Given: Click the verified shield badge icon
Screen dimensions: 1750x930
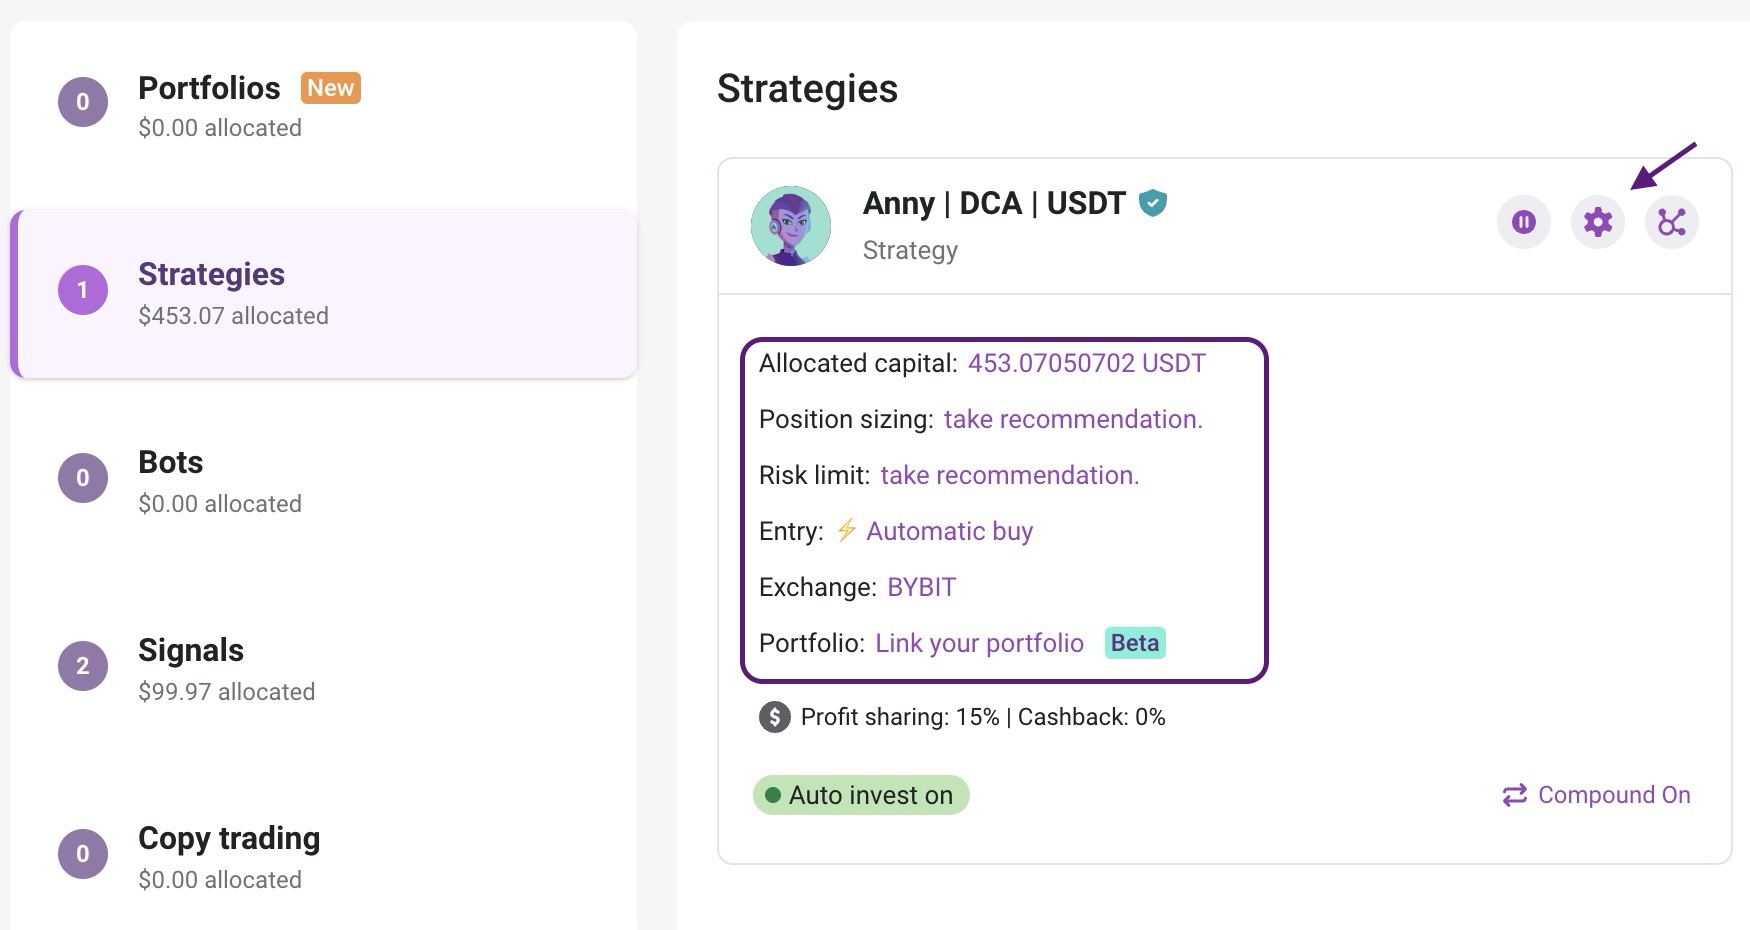Looking at the screenshot, I should click(1153, 203).
